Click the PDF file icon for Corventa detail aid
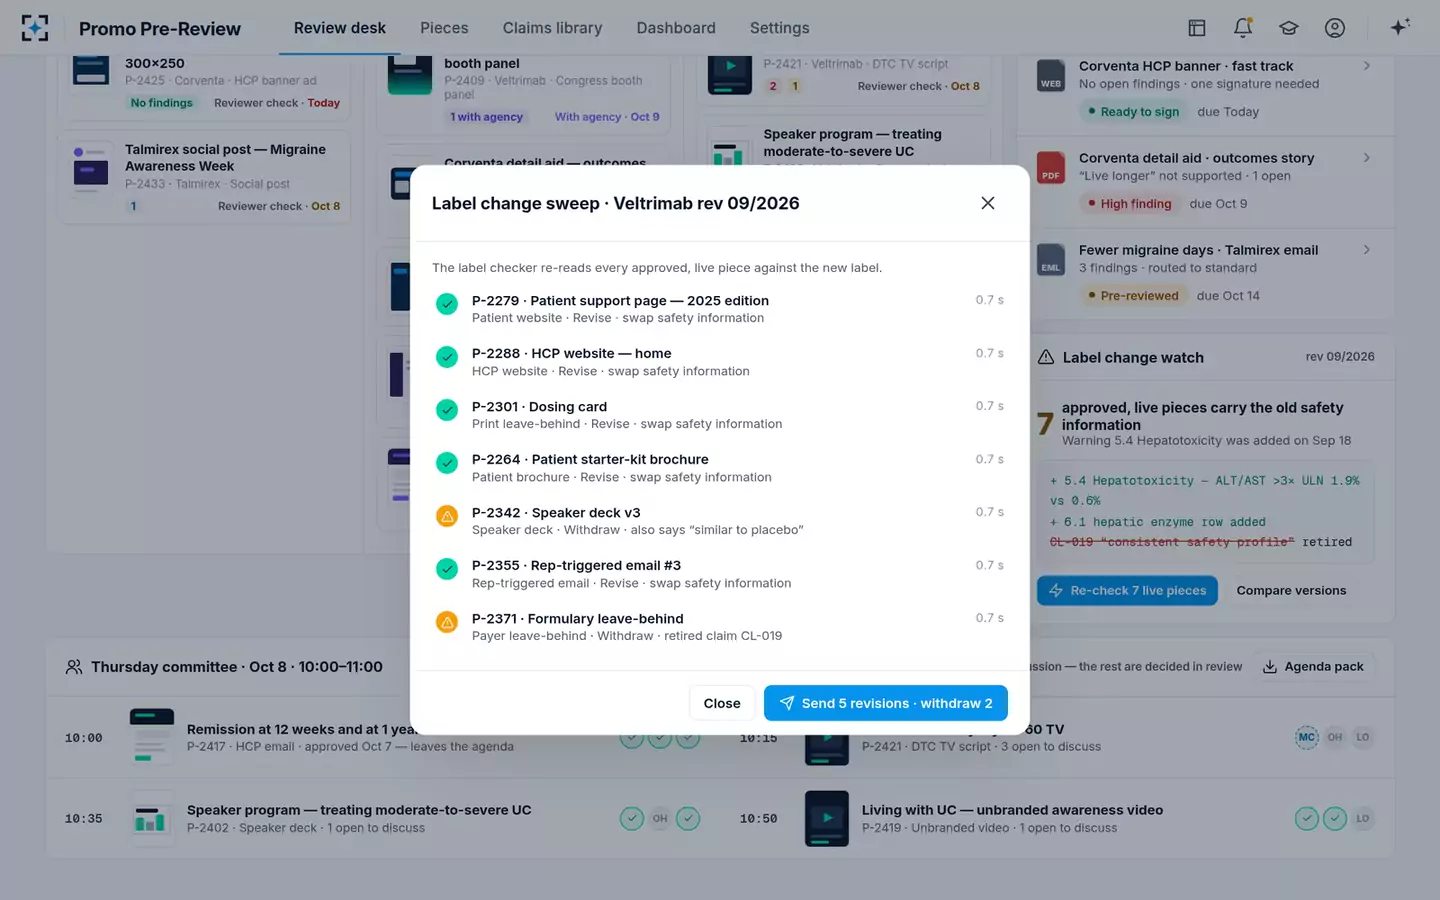Viewport: 1440px width, 900px height. 1051,168
